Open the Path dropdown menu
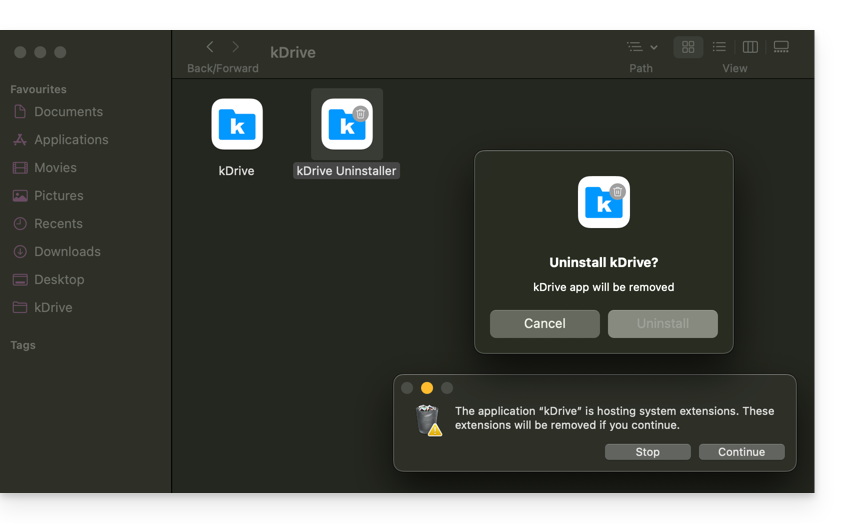This screenshot has width=845, height=523. [x=641, y=47]
